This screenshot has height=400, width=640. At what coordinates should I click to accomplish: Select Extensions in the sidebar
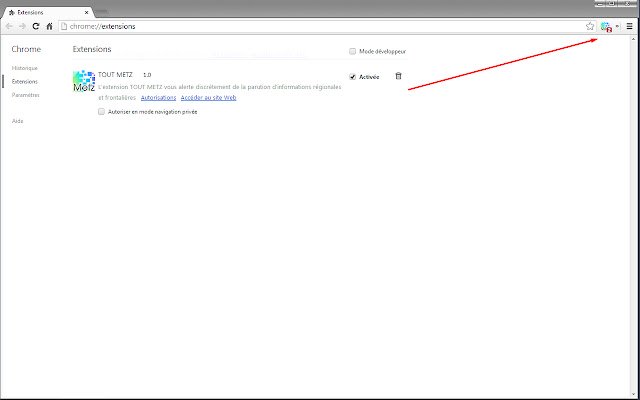tap(24, 82)
